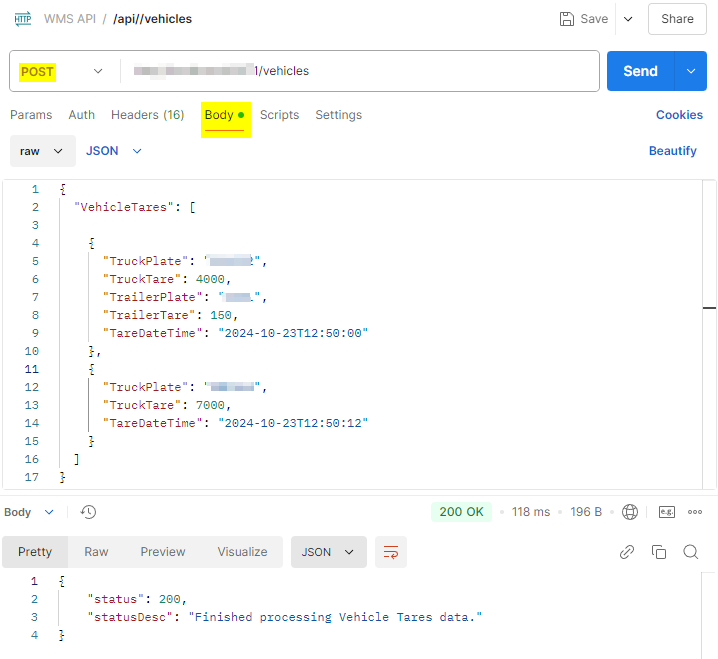Open the Cookies link
The height and width of the screenshot is (659, 718).
(679, 115)
